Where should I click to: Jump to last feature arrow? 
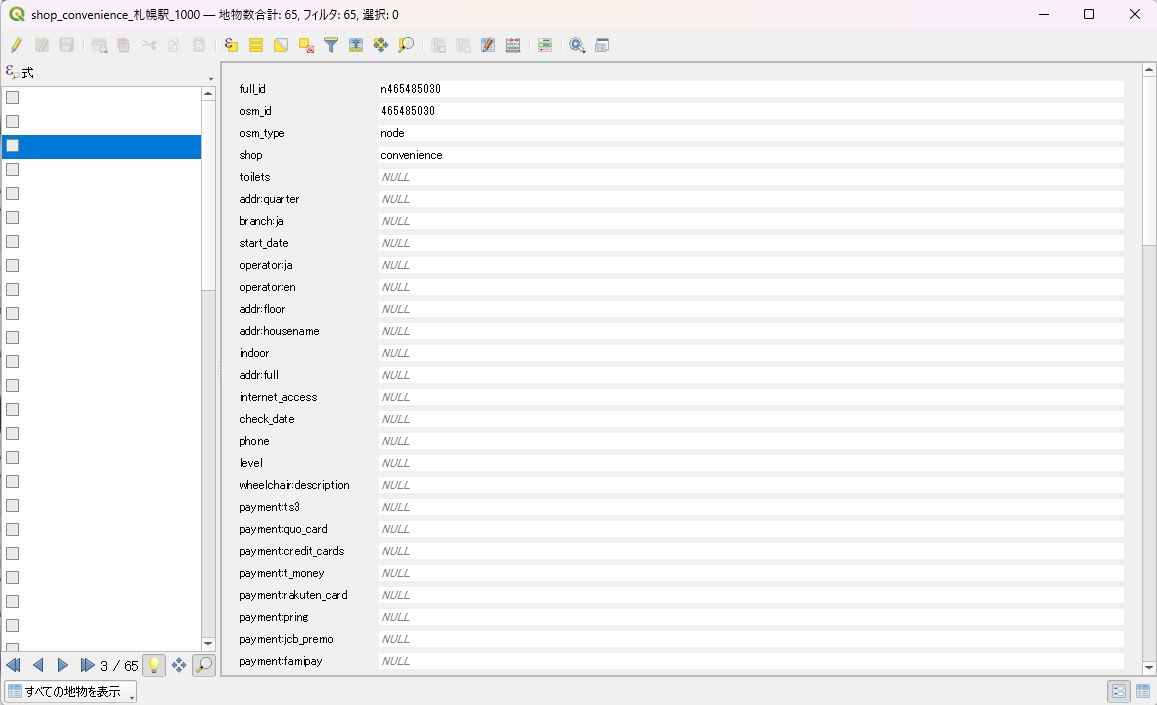(x=87, y=665)
